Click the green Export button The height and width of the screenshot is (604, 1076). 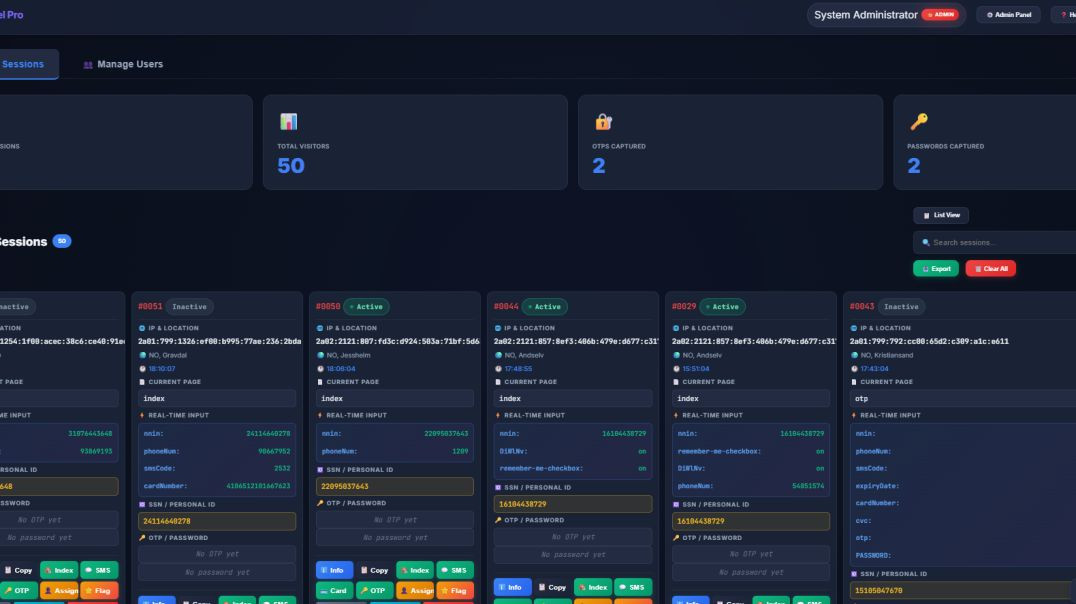point(935,268)
